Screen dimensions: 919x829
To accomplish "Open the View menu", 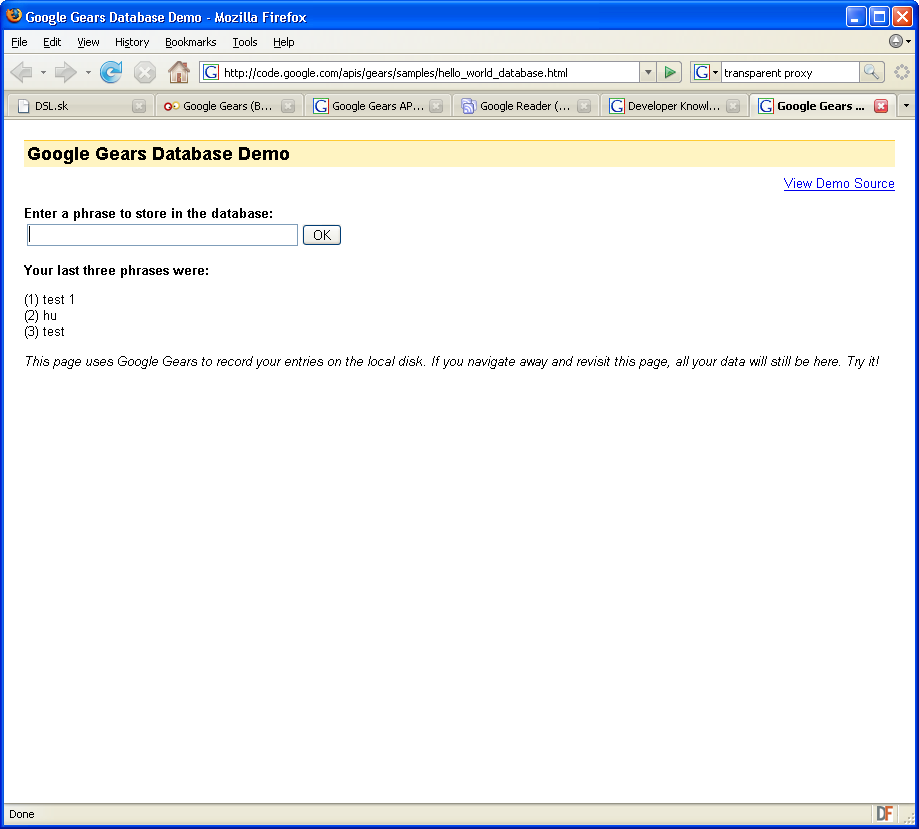I will click(89, 42).
